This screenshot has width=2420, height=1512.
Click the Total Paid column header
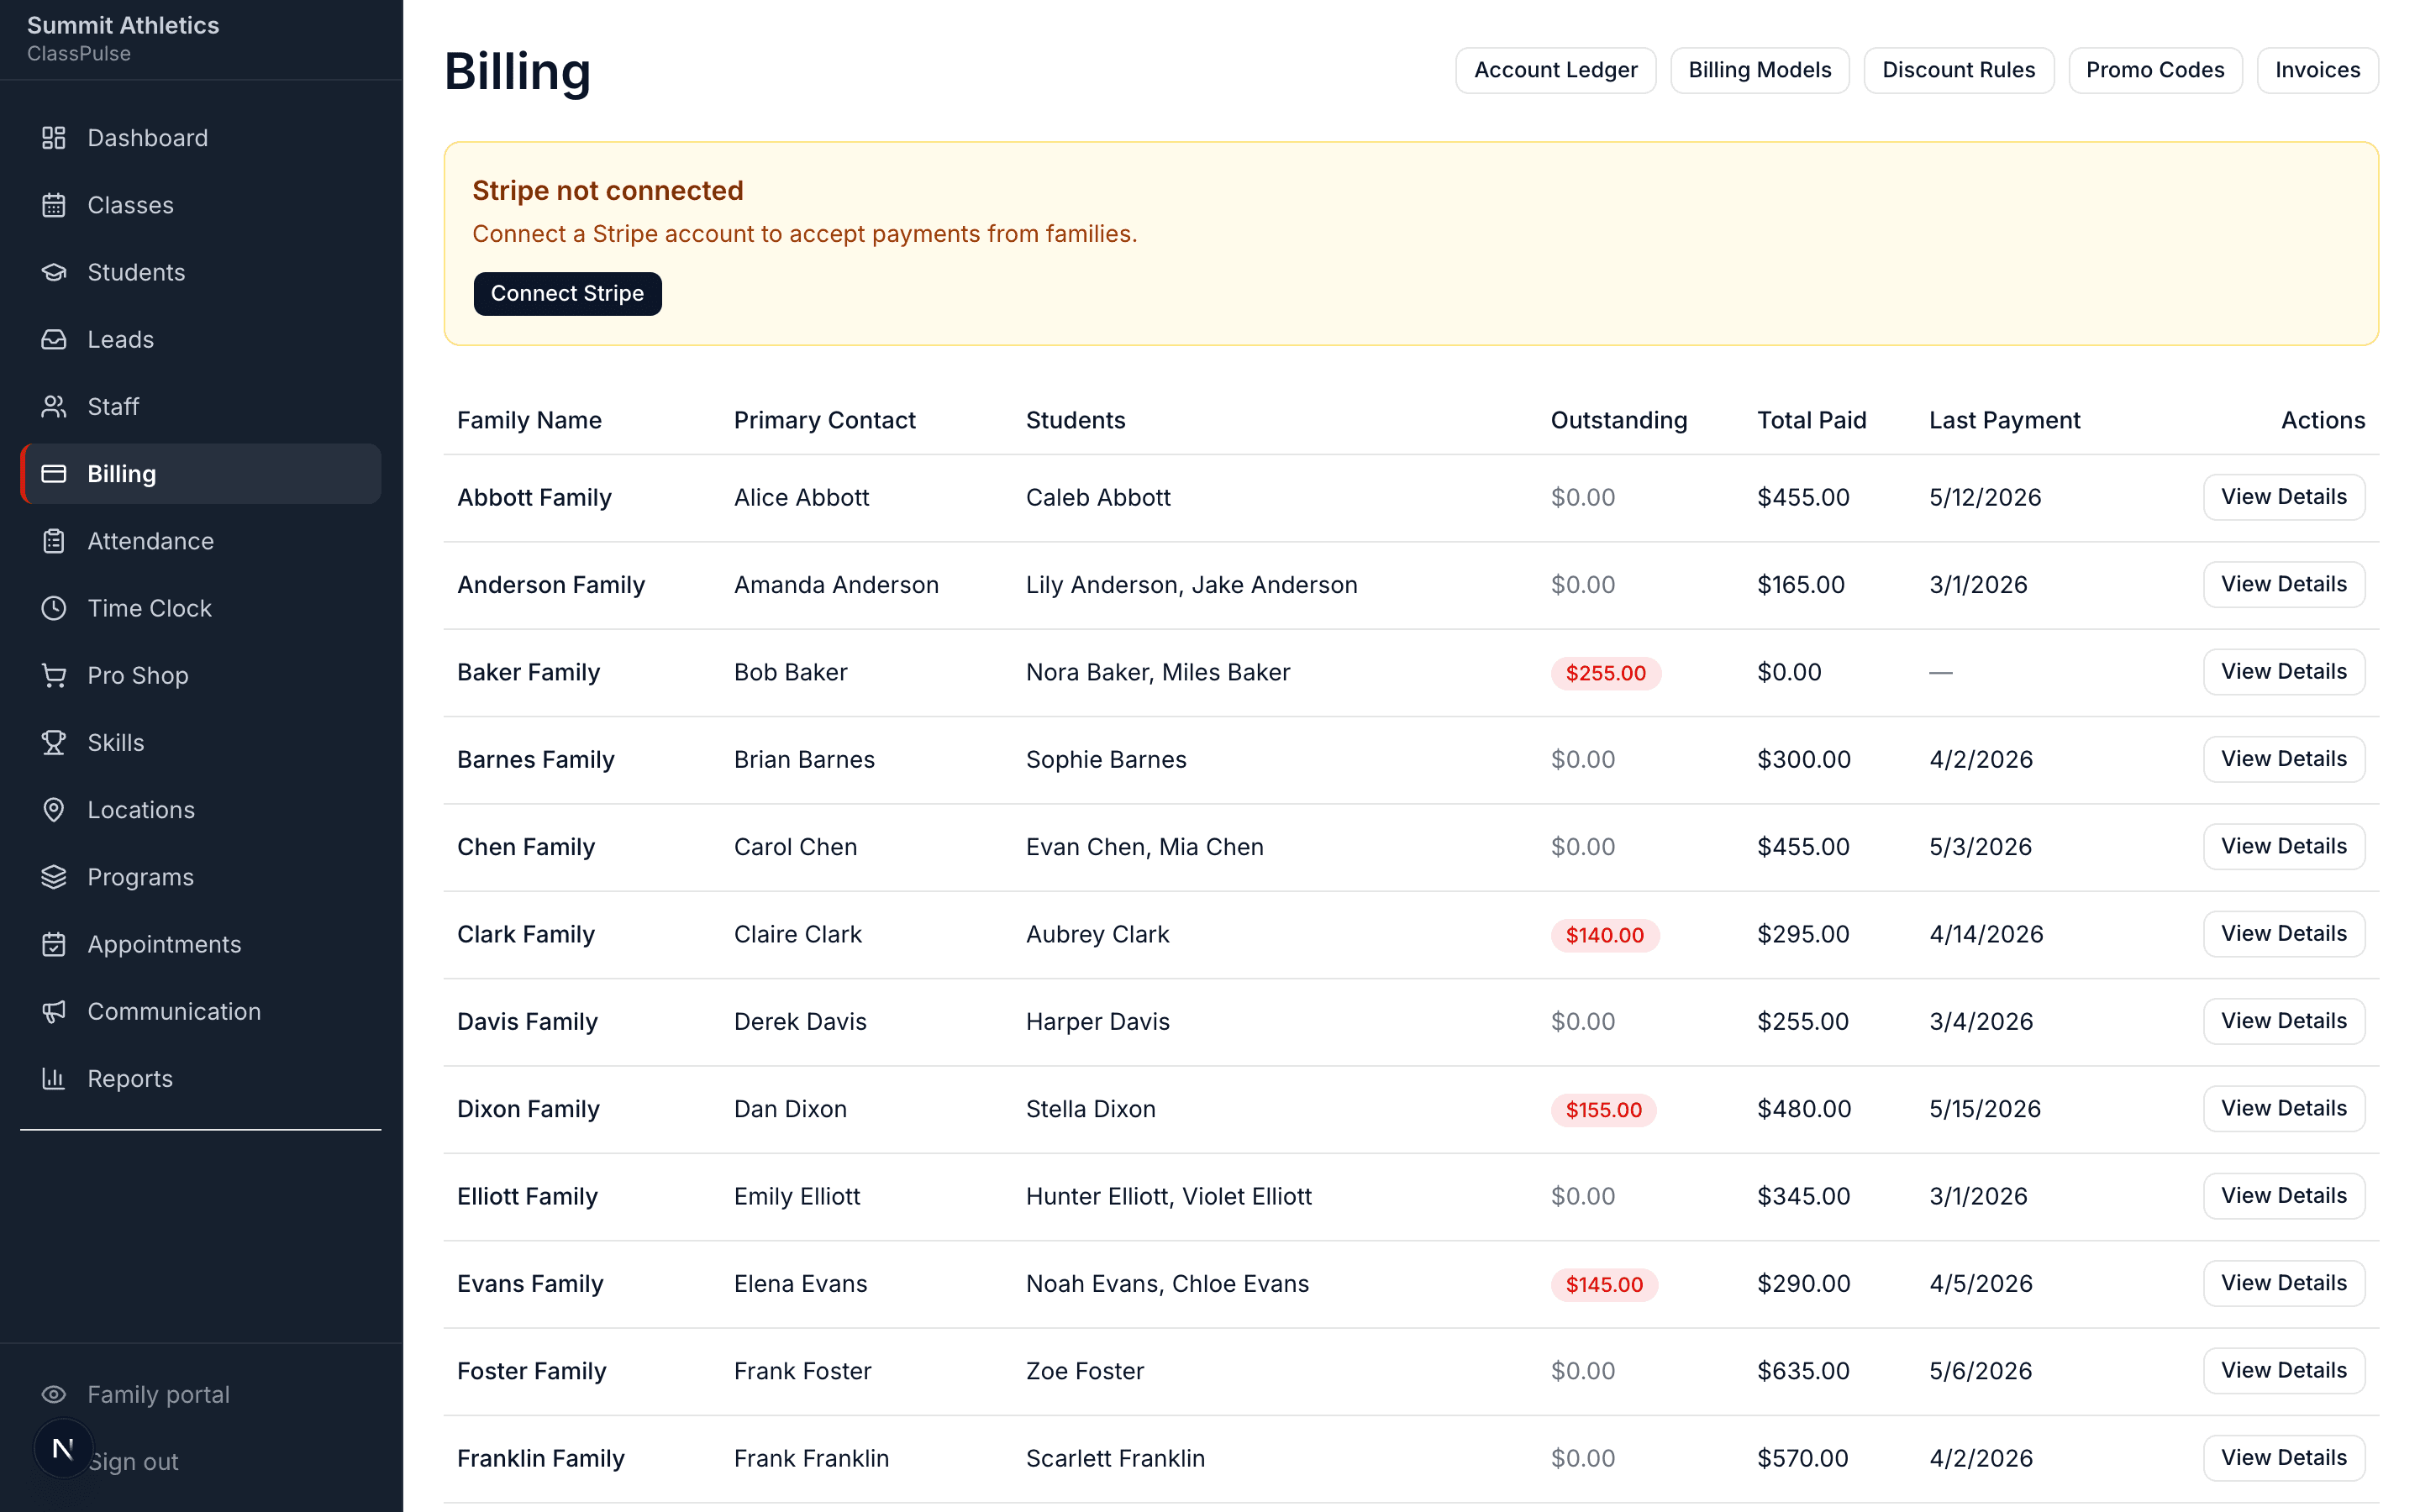coord(1811,420)
